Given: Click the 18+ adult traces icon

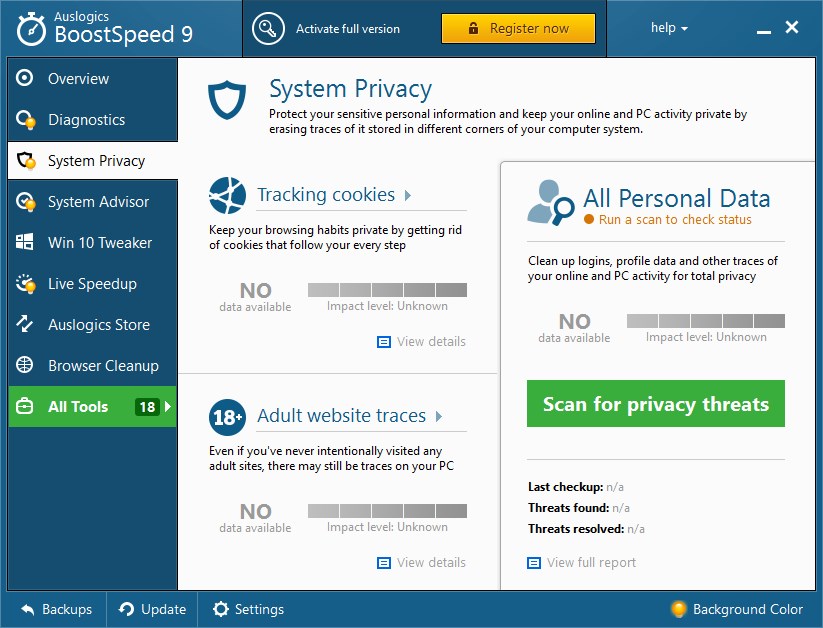Looking at the screenshot, I should coord(227,417).
